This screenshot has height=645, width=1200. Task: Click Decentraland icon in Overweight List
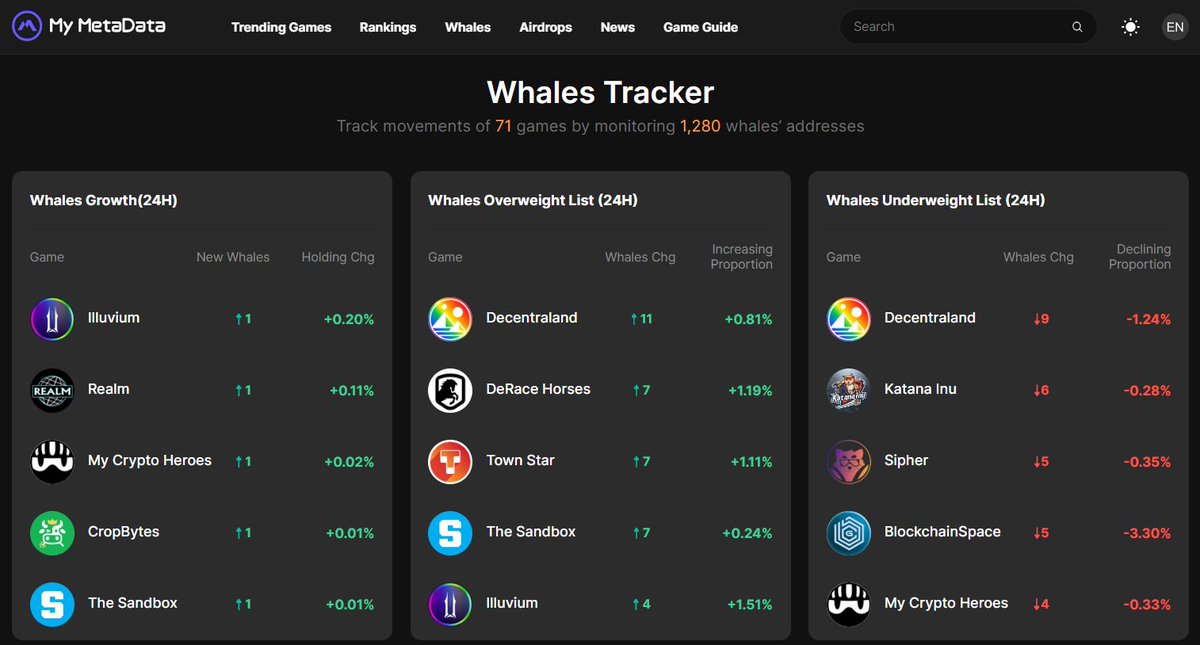[x=450, y=319]
